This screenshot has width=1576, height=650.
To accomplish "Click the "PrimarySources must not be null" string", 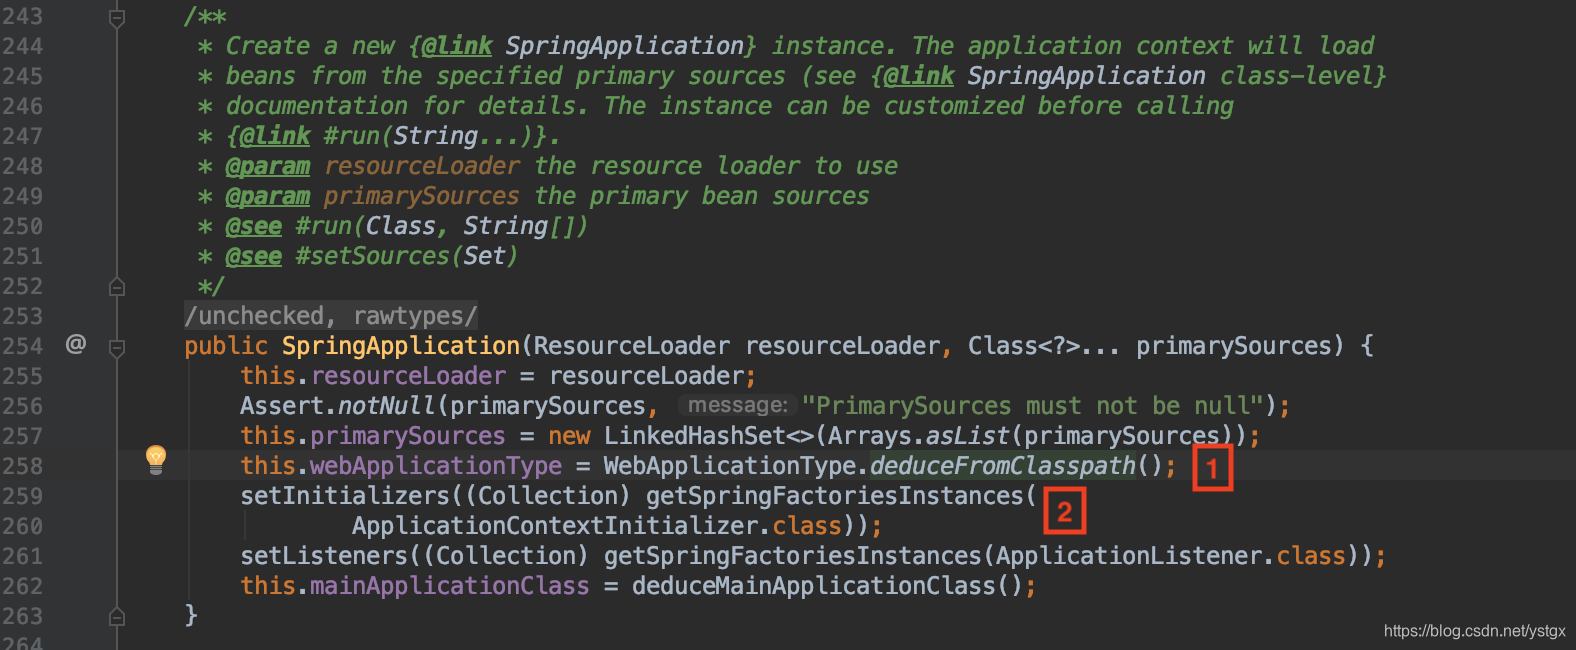I will (x=1033, y=406).
